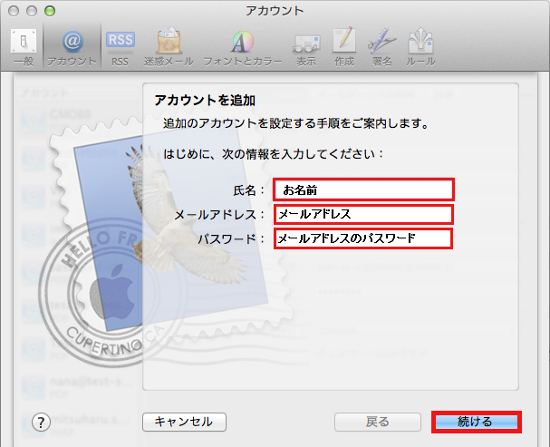The height and width of the screenshot is (447, 550).
Task: Open フォントとカラー (Fonts & Colors) pane
Action: [242, 48]
